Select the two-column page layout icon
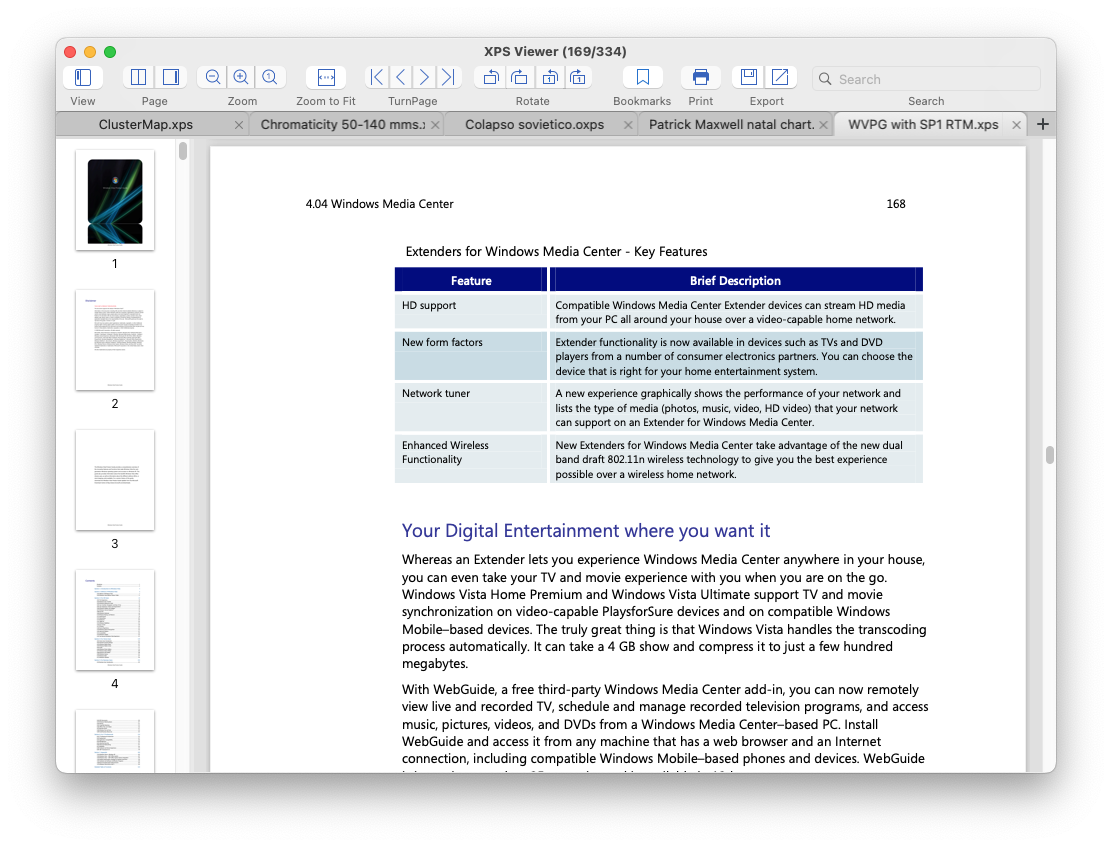Screen dimensions: 1112x847 (x=139, y=77)
